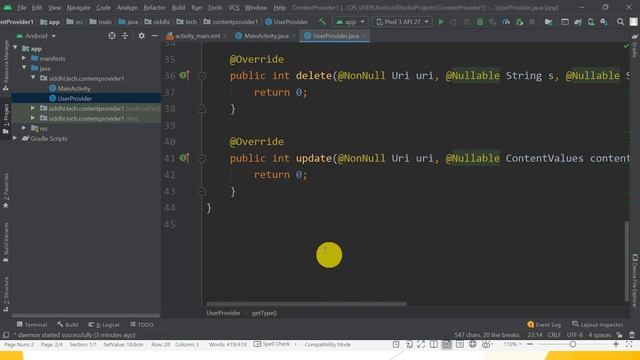Switch to the activity_main.xml tab

[197, 36]
